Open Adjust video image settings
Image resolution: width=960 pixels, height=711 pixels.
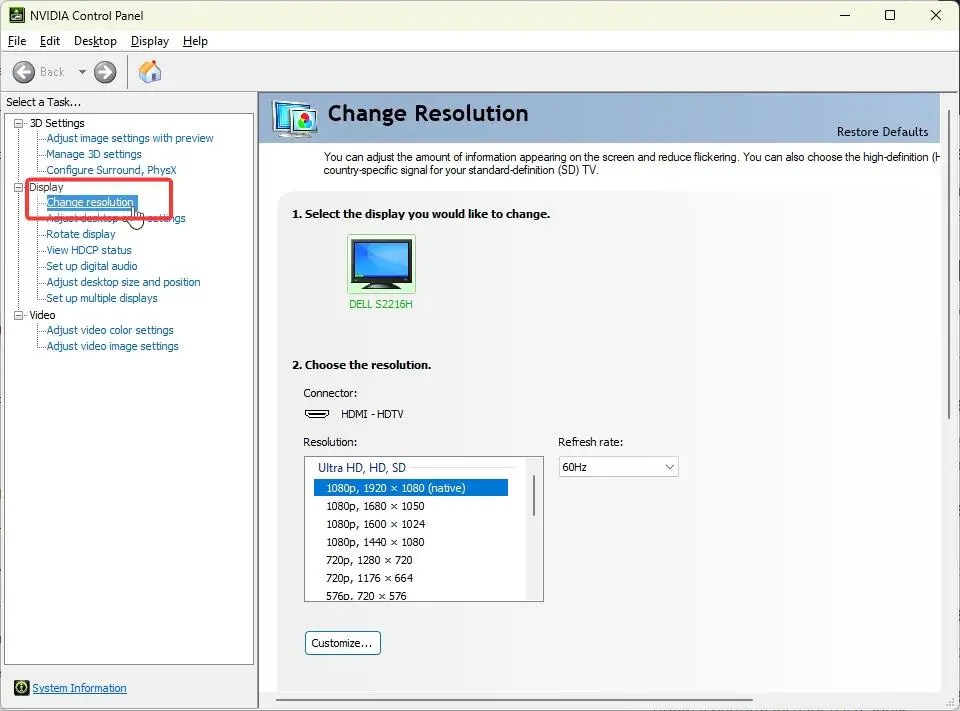[x=113, y=346]
